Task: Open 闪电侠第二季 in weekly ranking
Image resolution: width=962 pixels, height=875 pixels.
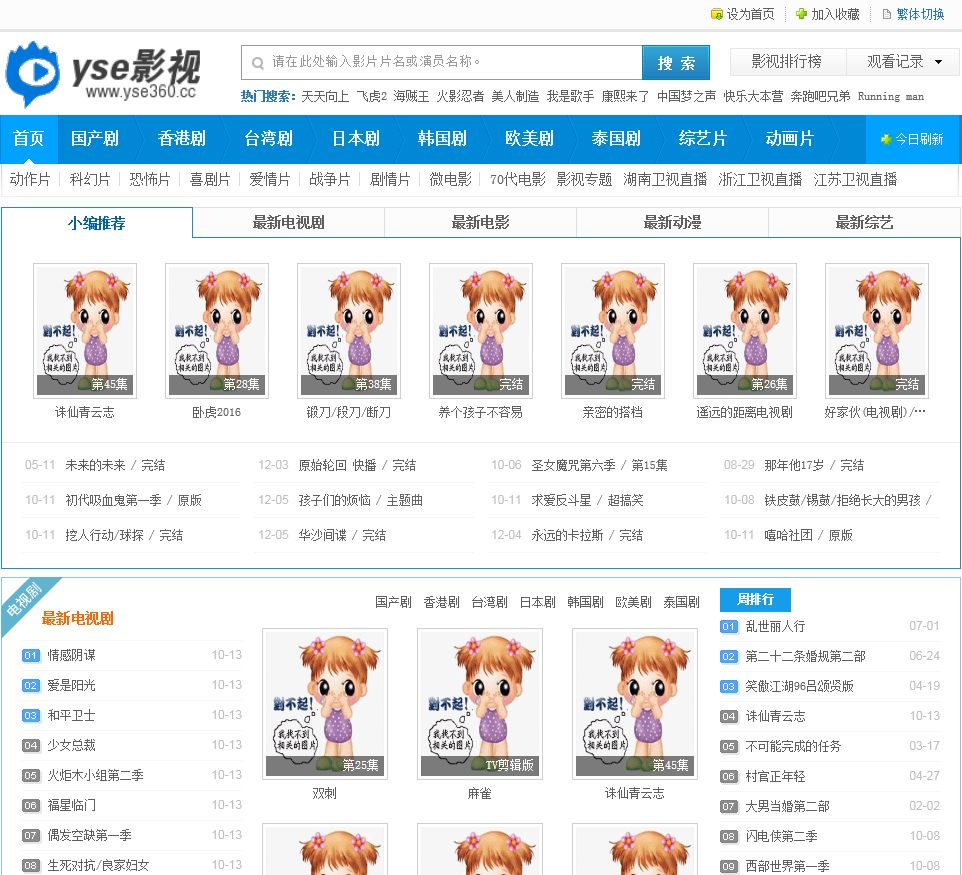Action: (781, 836)
